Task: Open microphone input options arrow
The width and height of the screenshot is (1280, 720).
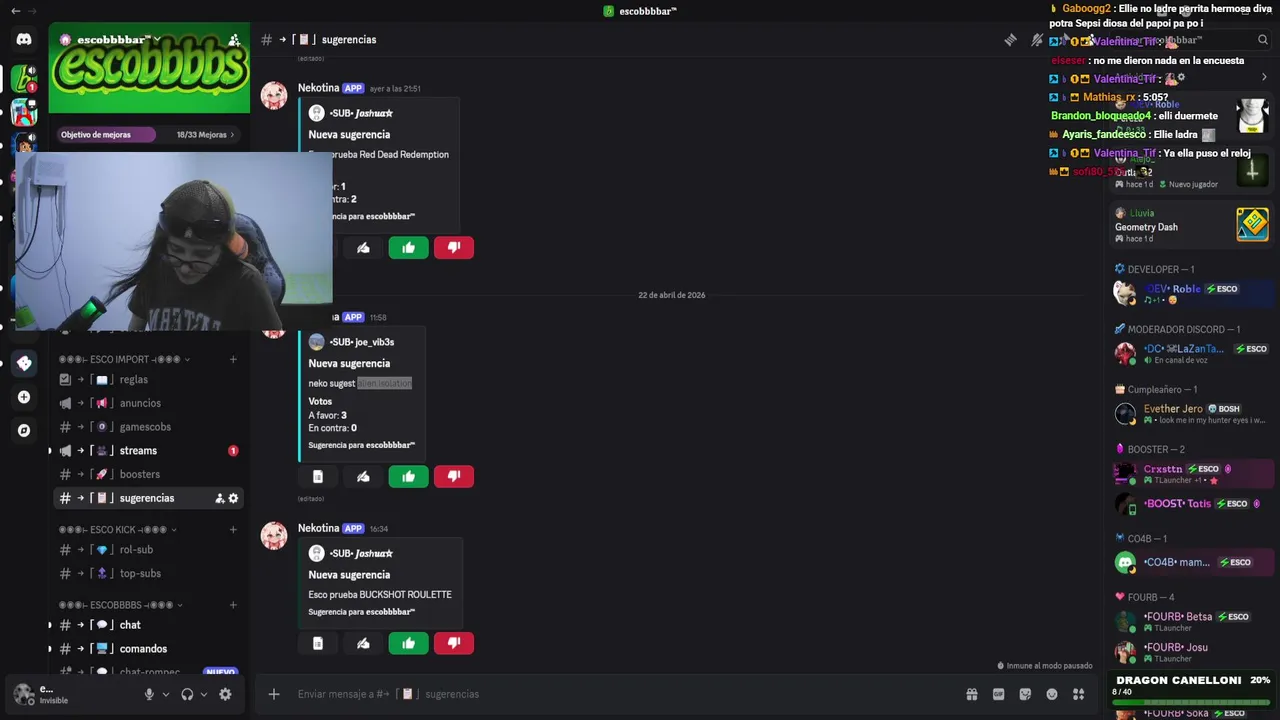Action: click(x=165, y=694)
